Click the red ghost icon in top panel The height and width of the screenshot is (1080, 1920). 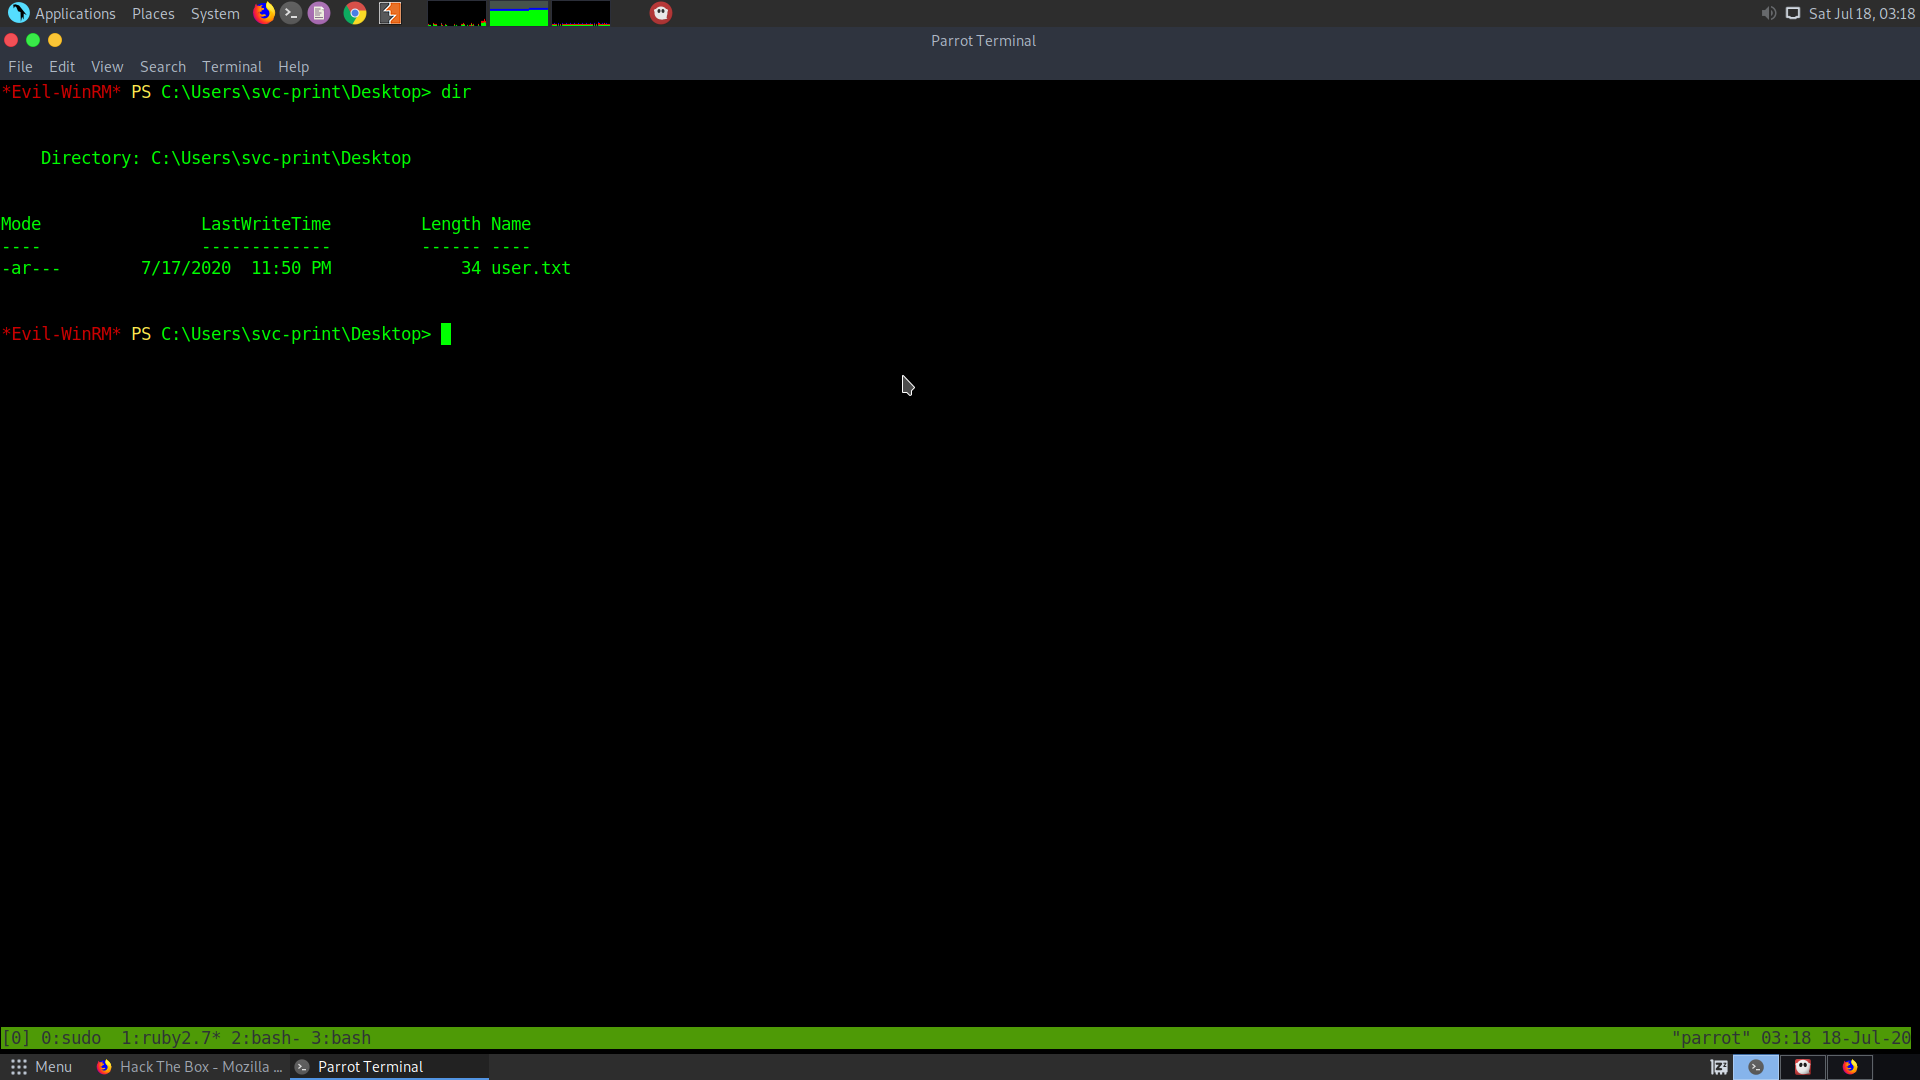tap(661, 13)
